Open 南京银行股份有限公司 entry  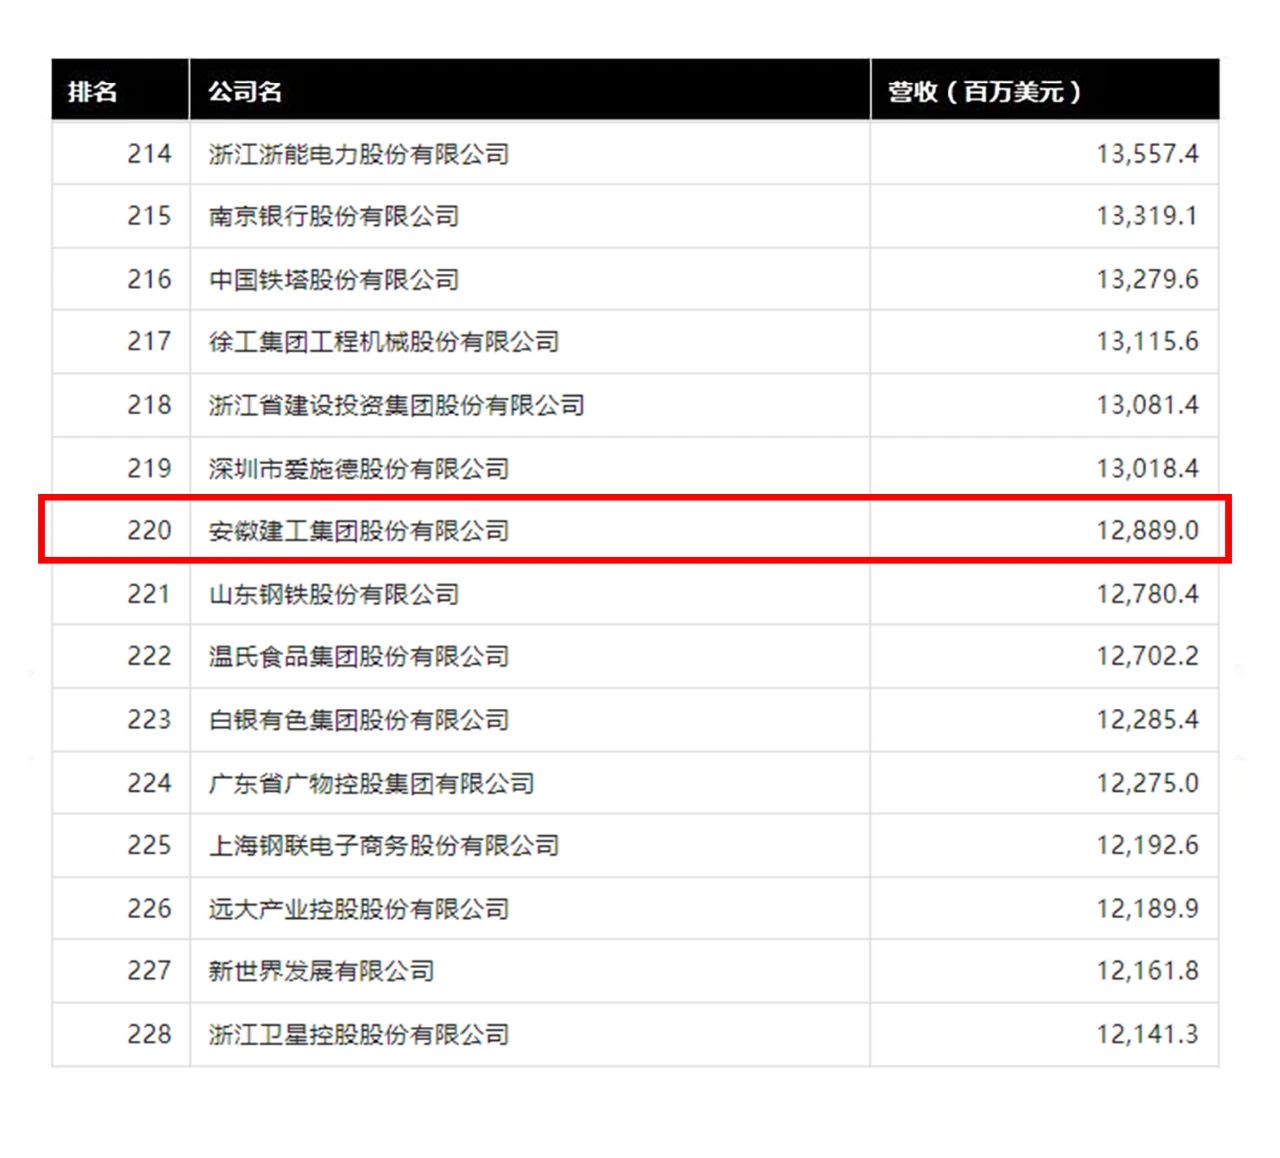333,216
